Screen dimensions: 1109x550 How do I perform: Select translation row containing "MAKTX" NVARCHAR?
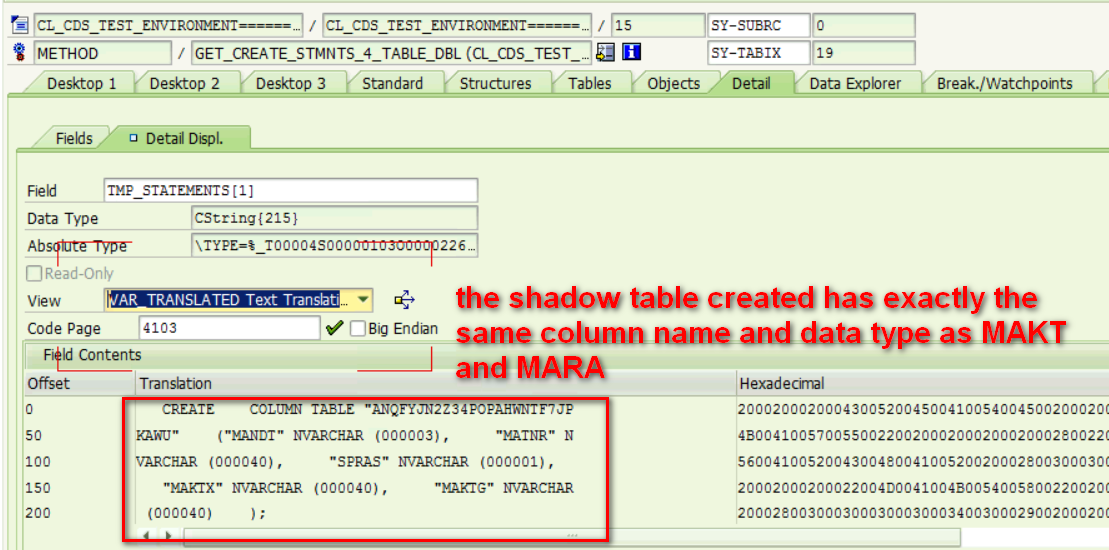tap(435, 488)
